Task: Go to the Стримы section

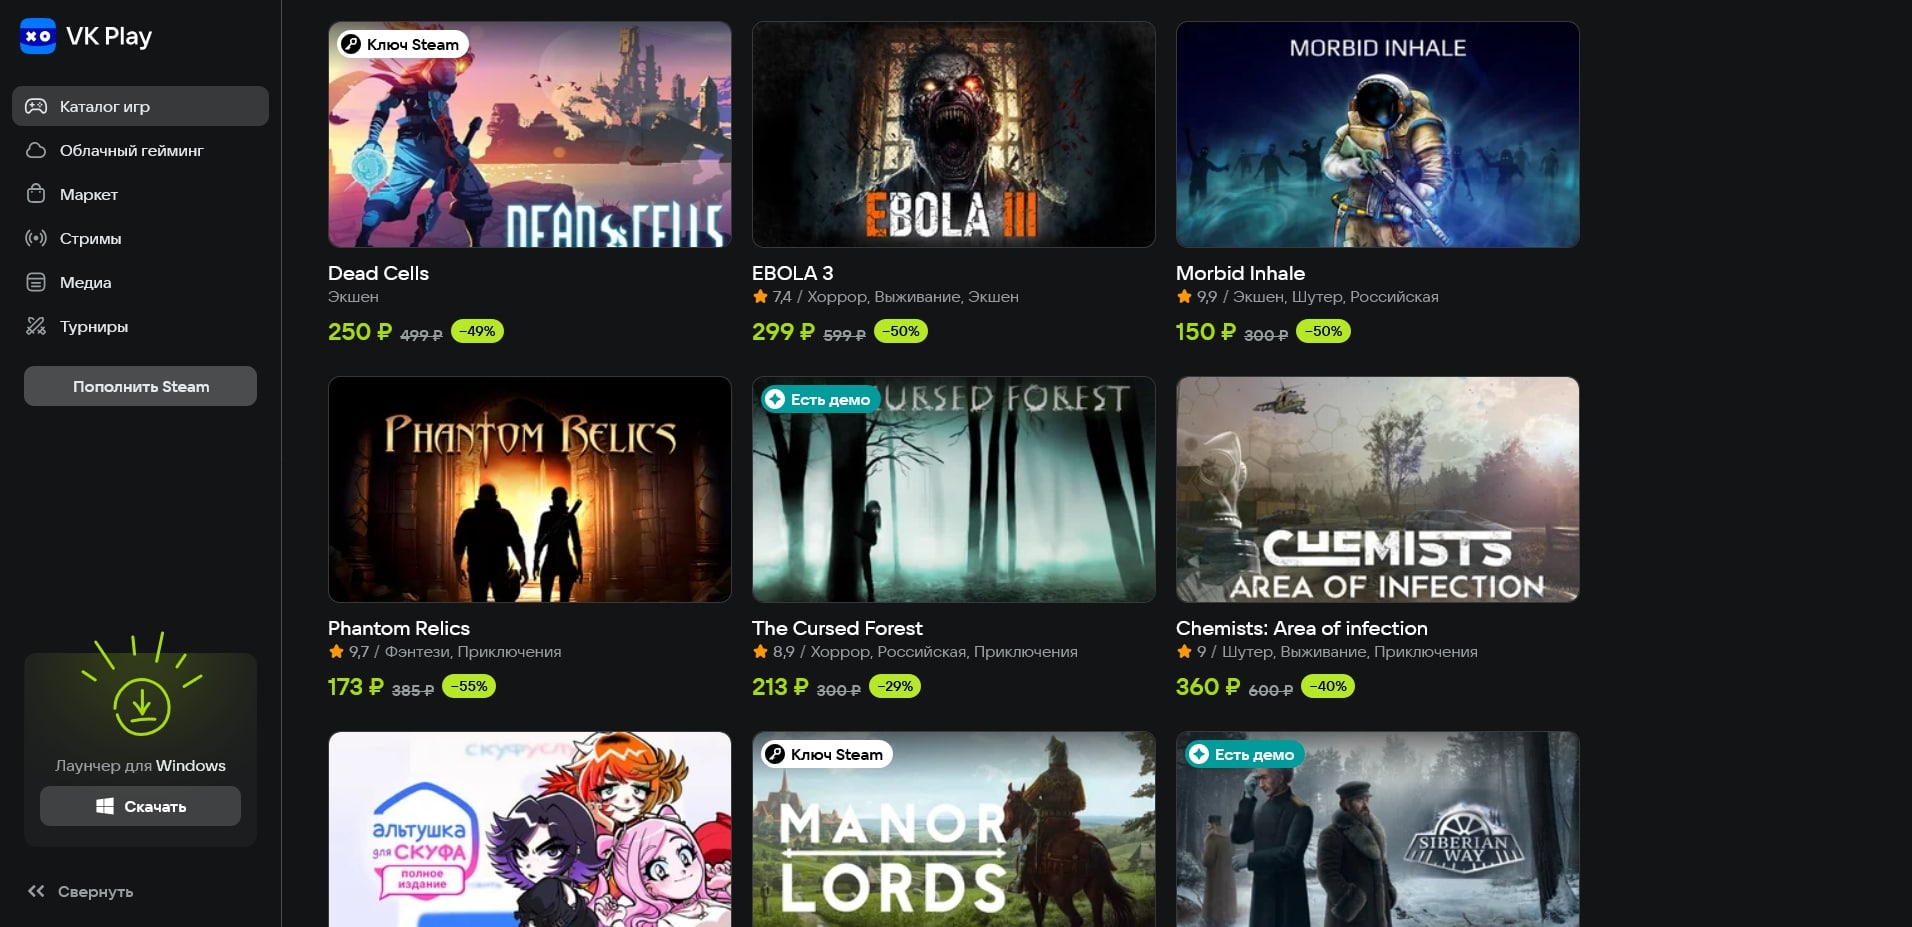Action: [140, 238]
